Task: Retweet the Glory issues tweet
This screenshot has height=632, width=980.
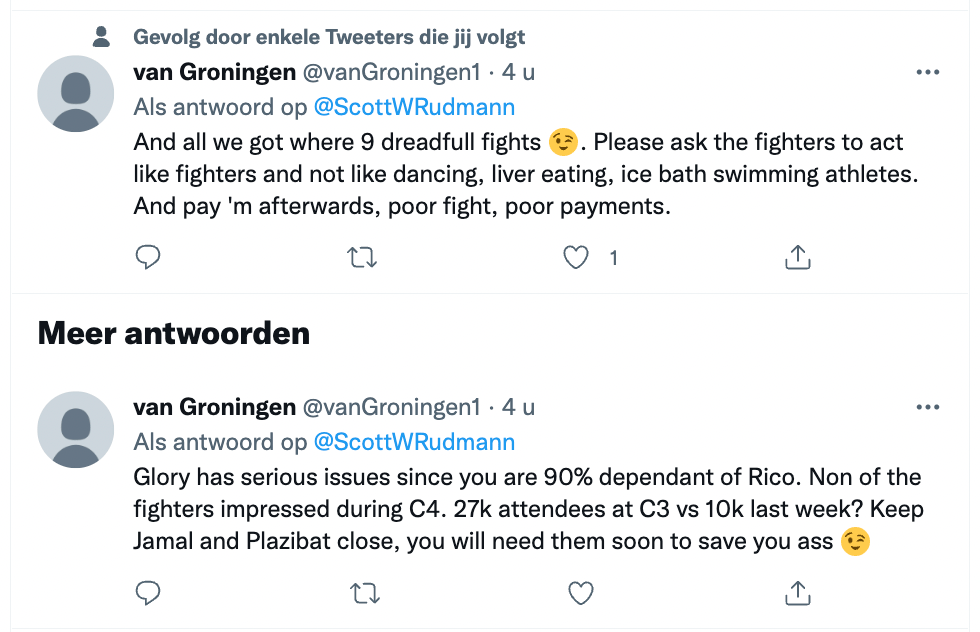Action: pyautogui.click(x=361, y=593)
